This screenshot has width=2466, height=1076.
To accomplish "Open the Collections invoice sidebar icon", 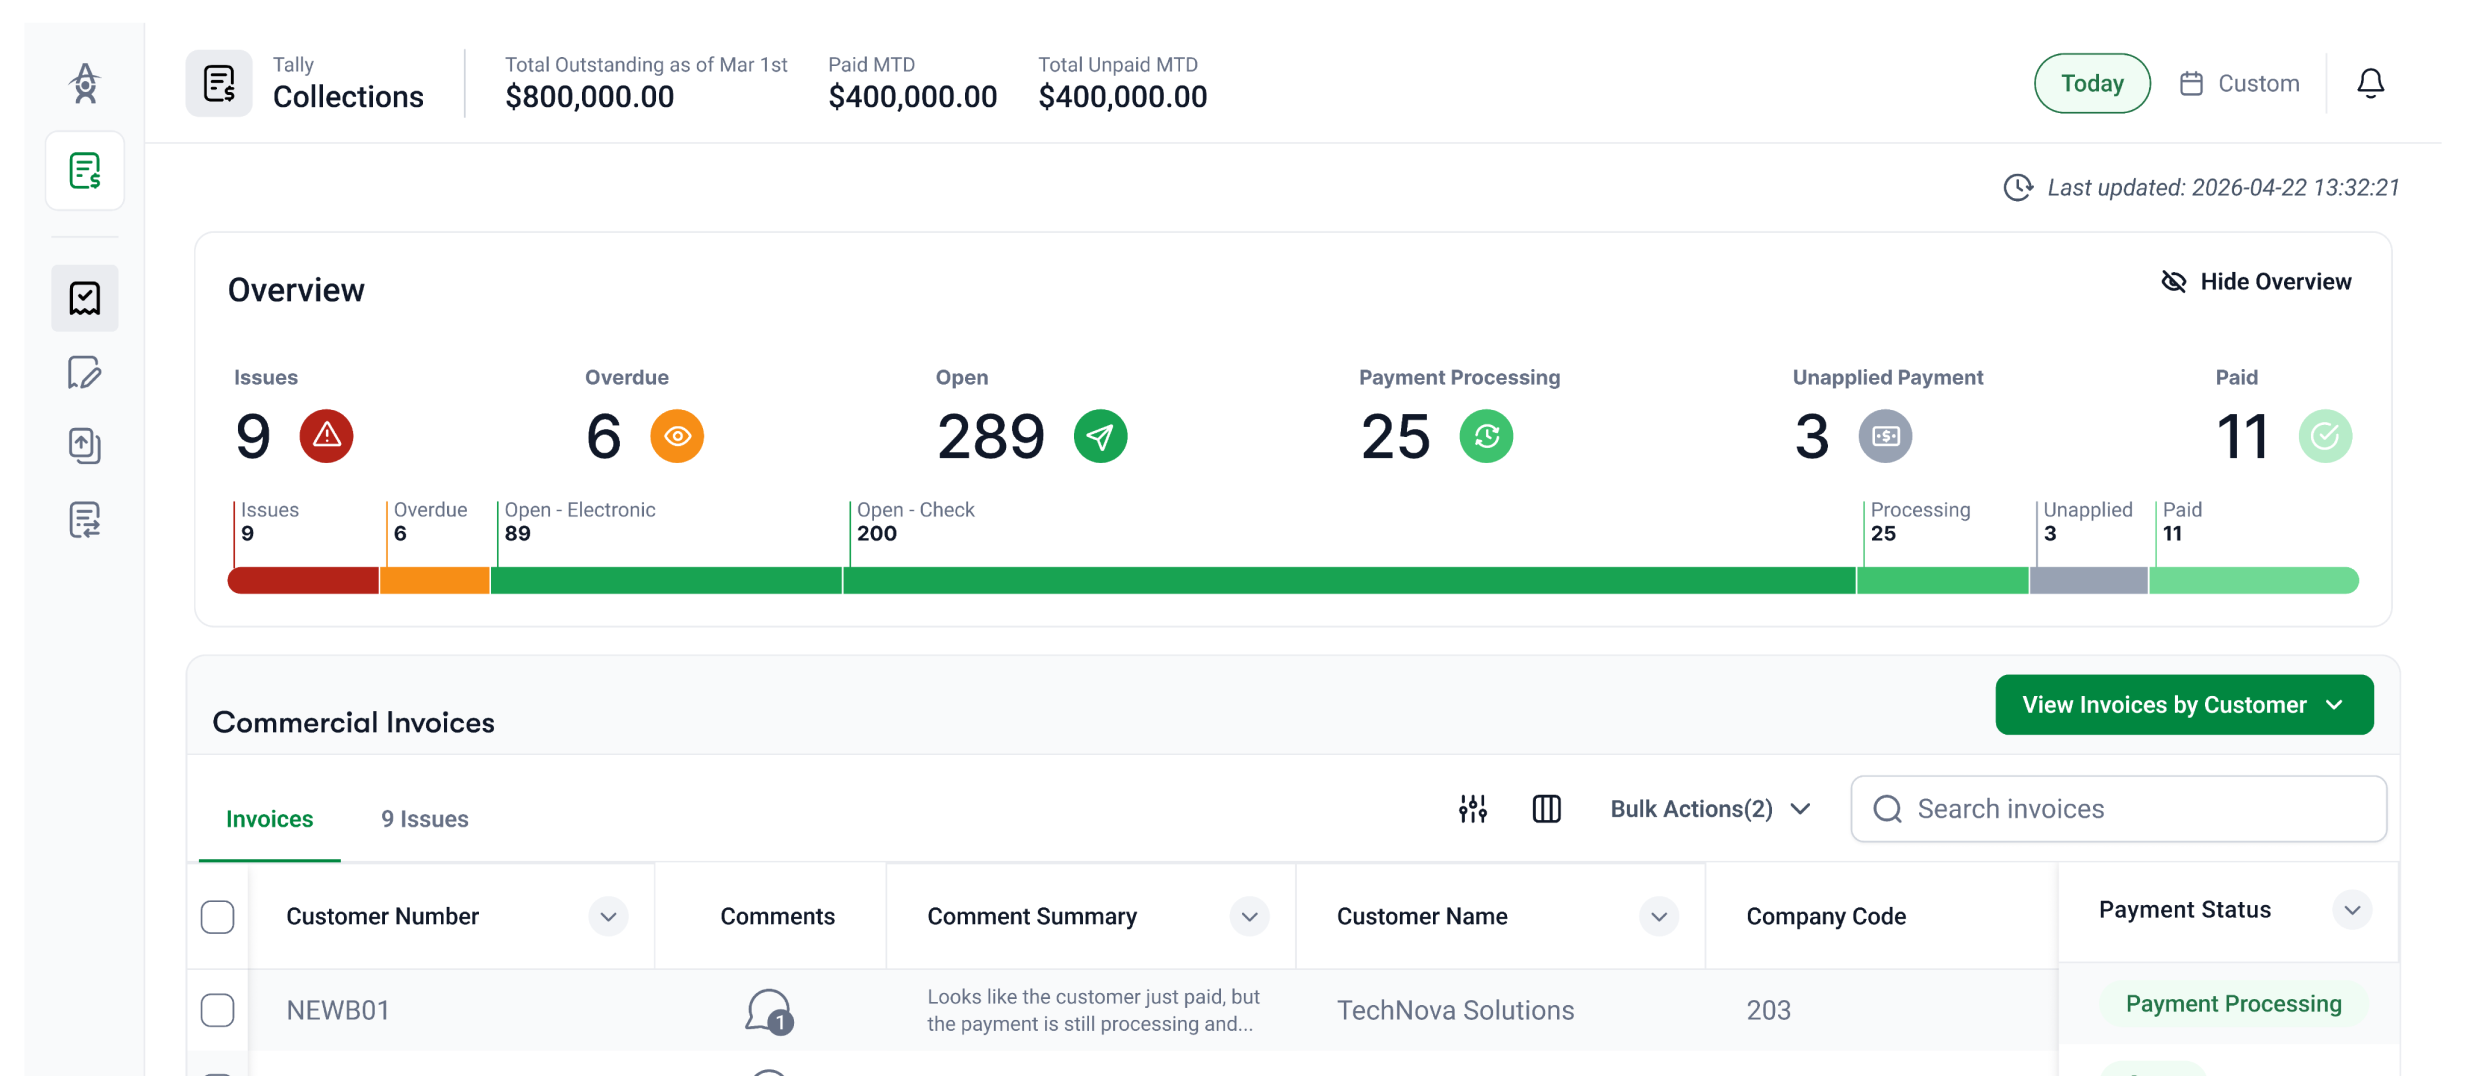I will 84,170.
